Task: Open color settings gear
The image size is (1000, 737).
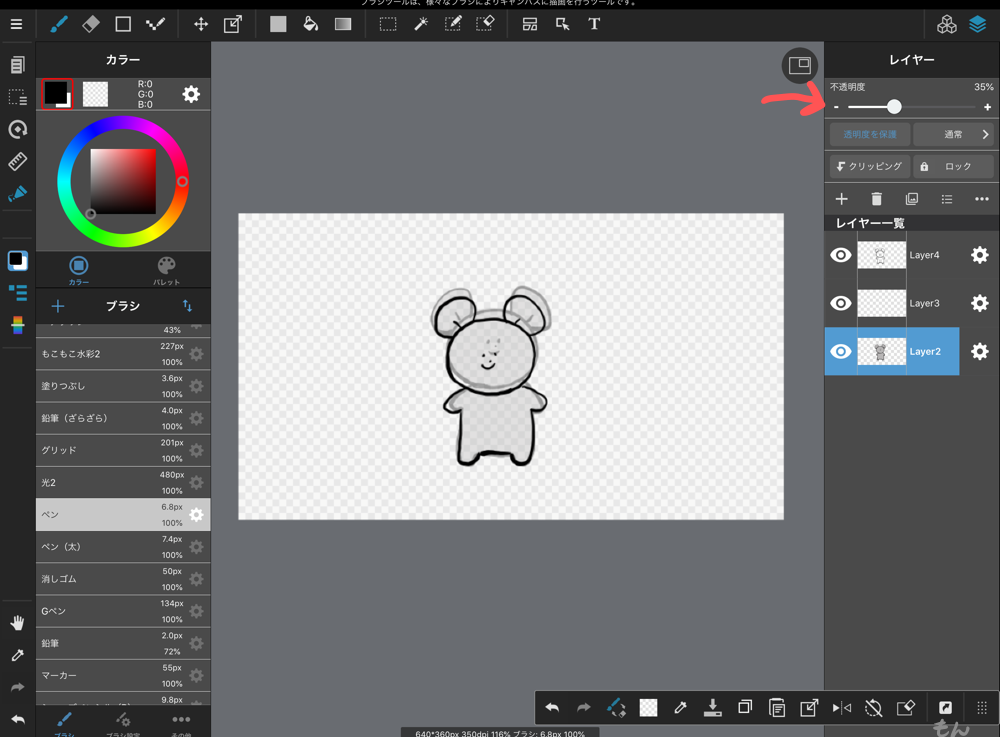Action: 191,94
